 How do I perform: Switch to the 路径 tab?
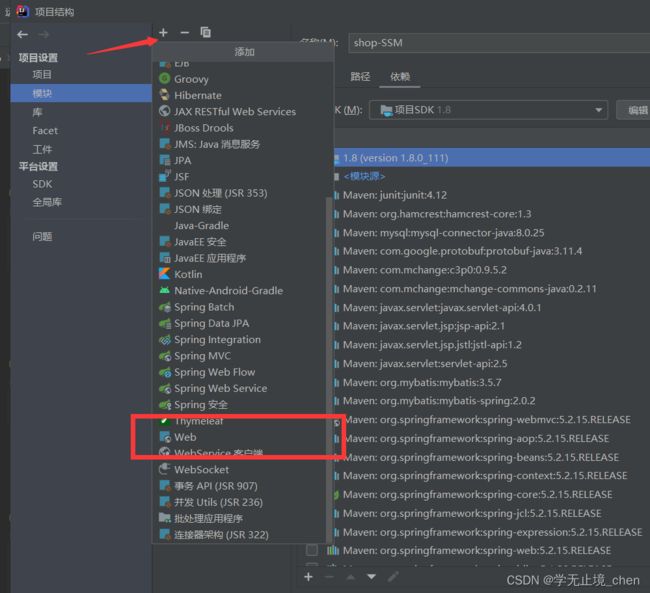pyautogui.click(x=360, y=76)
